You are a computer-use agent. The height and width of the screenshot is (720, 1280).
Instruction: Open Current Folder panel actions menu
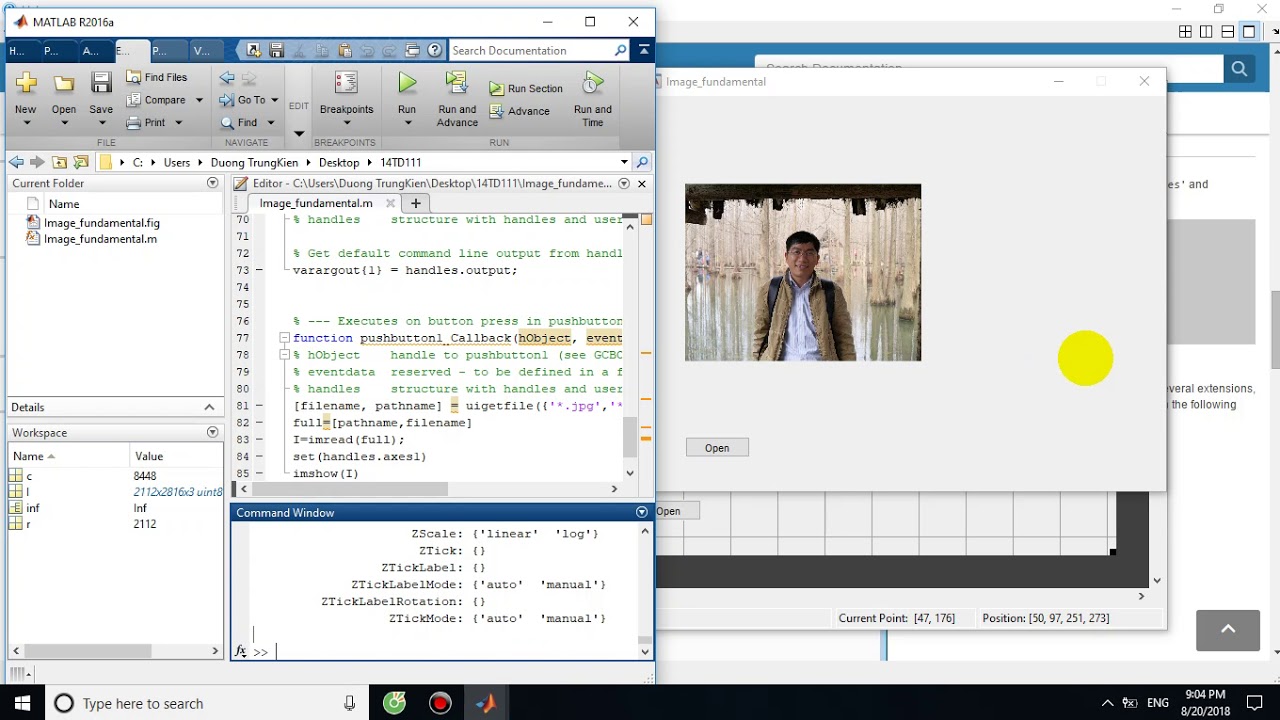click(212, 183)
